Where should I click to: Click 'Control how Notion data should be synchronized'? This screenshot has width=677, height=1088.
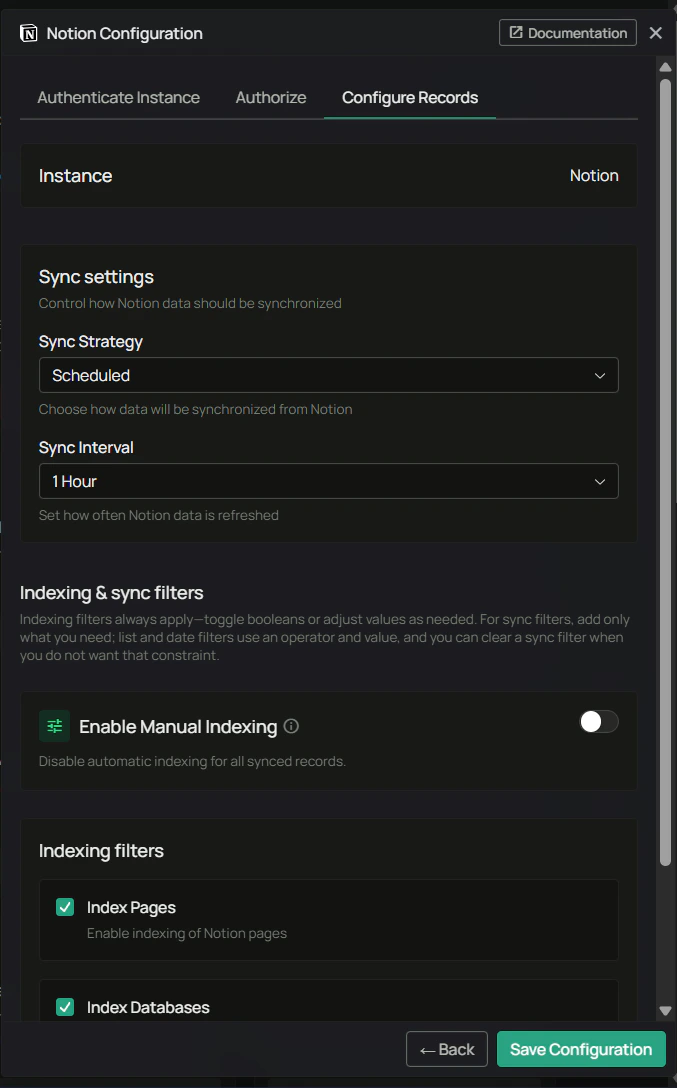click(190, 303)
